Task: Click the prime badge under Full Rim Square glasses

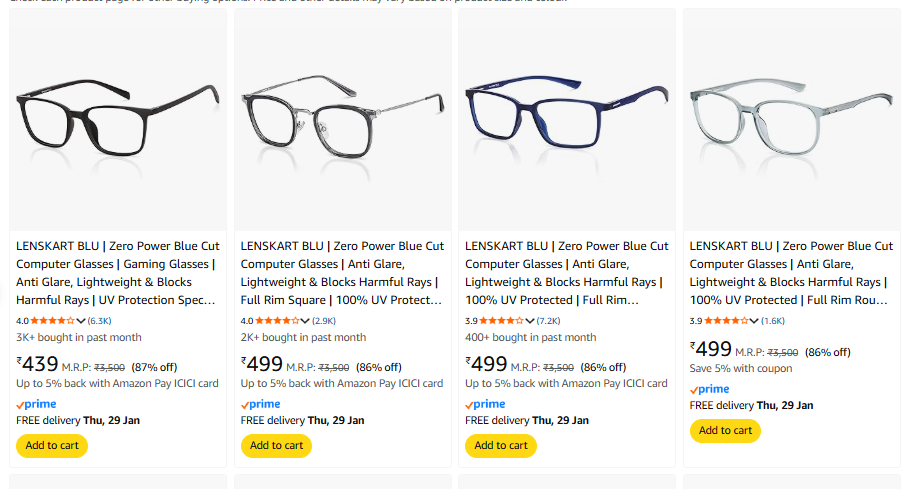Action: point(261,405)
